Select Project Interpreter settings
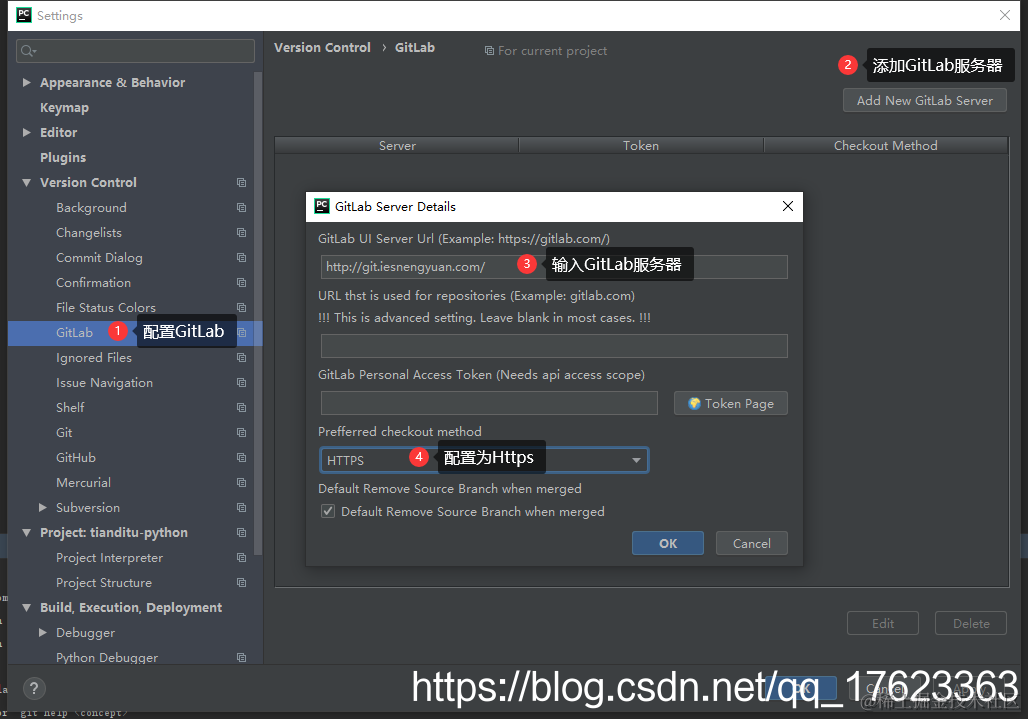The height and width of the screenshot is (719, 1028). pyautogui.click(x=109, y=558)
